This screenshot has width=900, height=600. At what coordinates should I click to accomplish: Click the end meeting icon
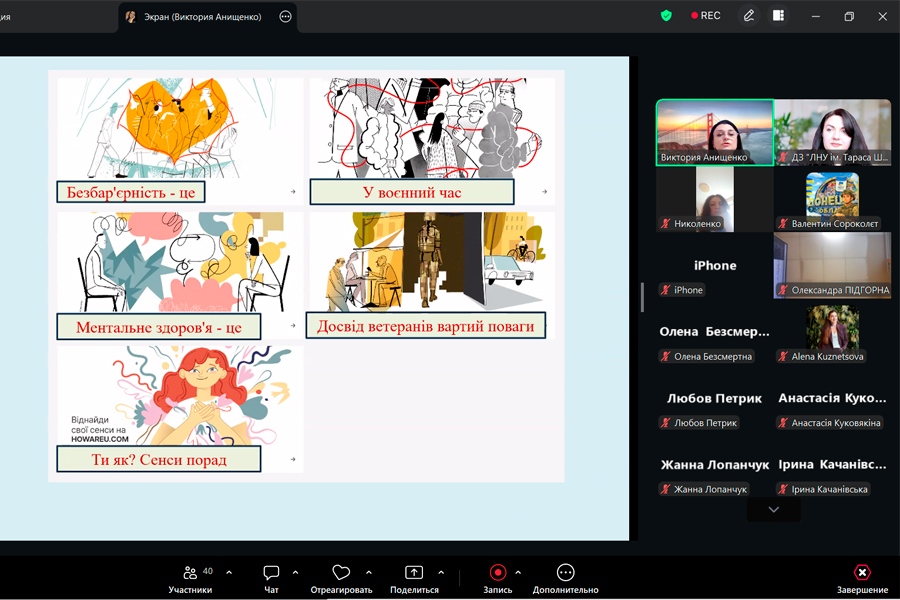pos(862,572)
